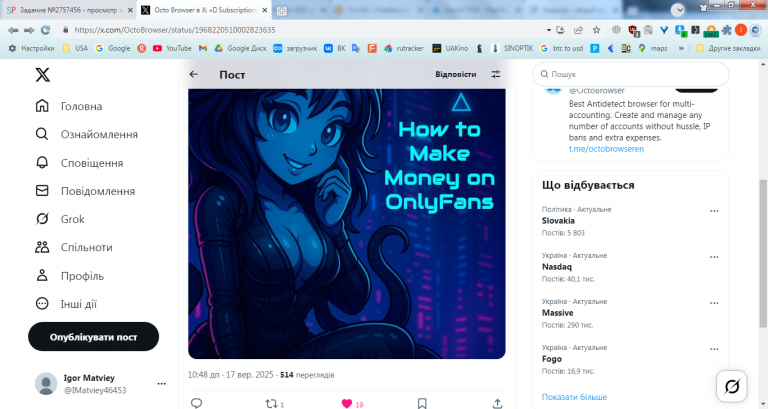Image resolution: width=768 pixels, height=409 pixels.
Task: Open Igor Matviey account options dots
Action: pos(162,384)
